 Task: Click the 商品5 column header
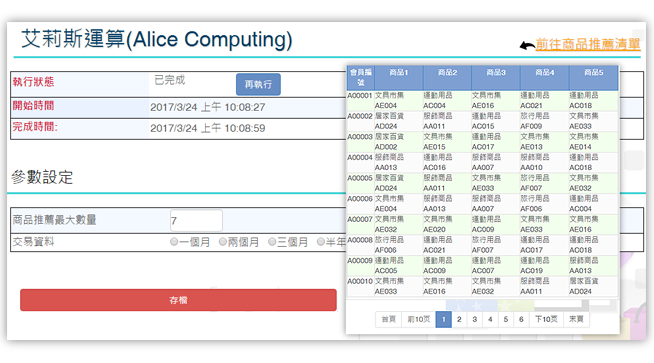pos(593,78)
